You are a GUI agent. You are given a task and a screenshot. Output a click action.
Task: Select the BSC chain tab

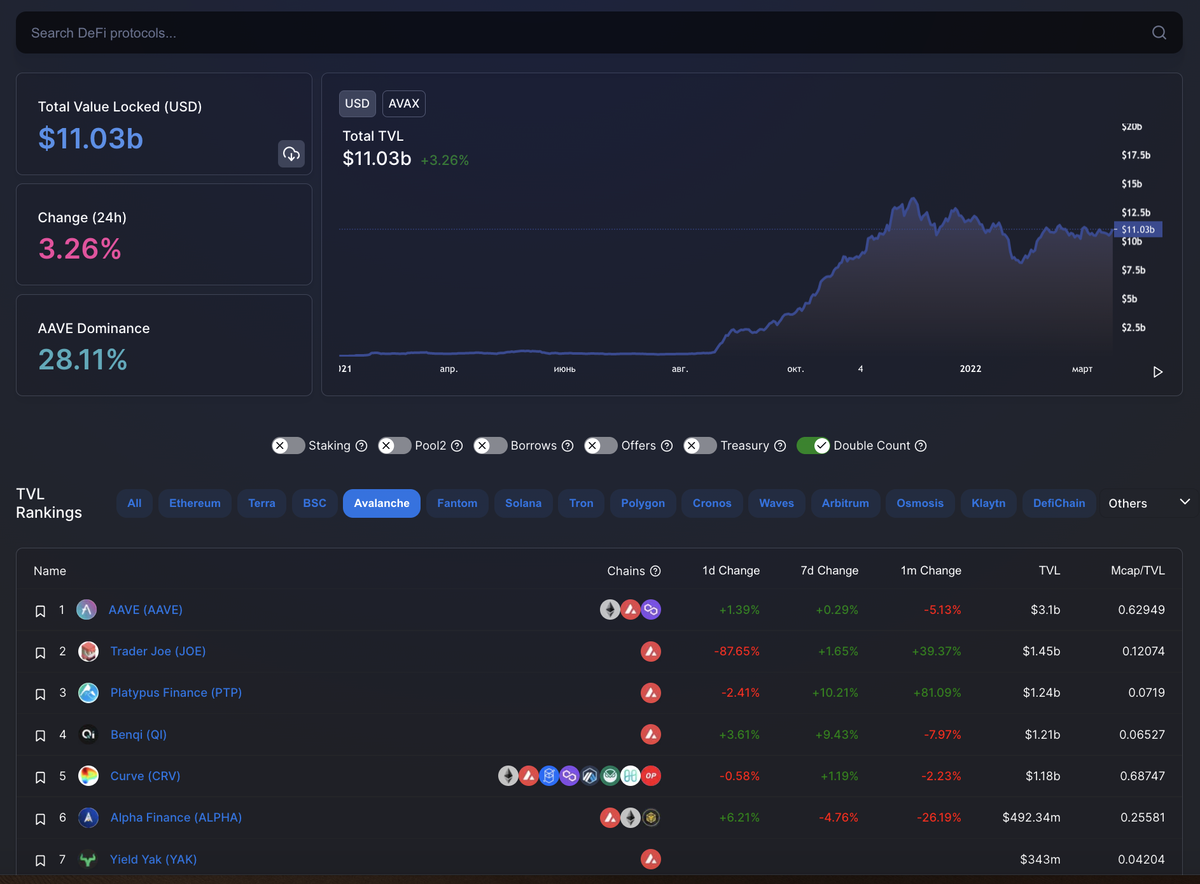click(315, 503)
